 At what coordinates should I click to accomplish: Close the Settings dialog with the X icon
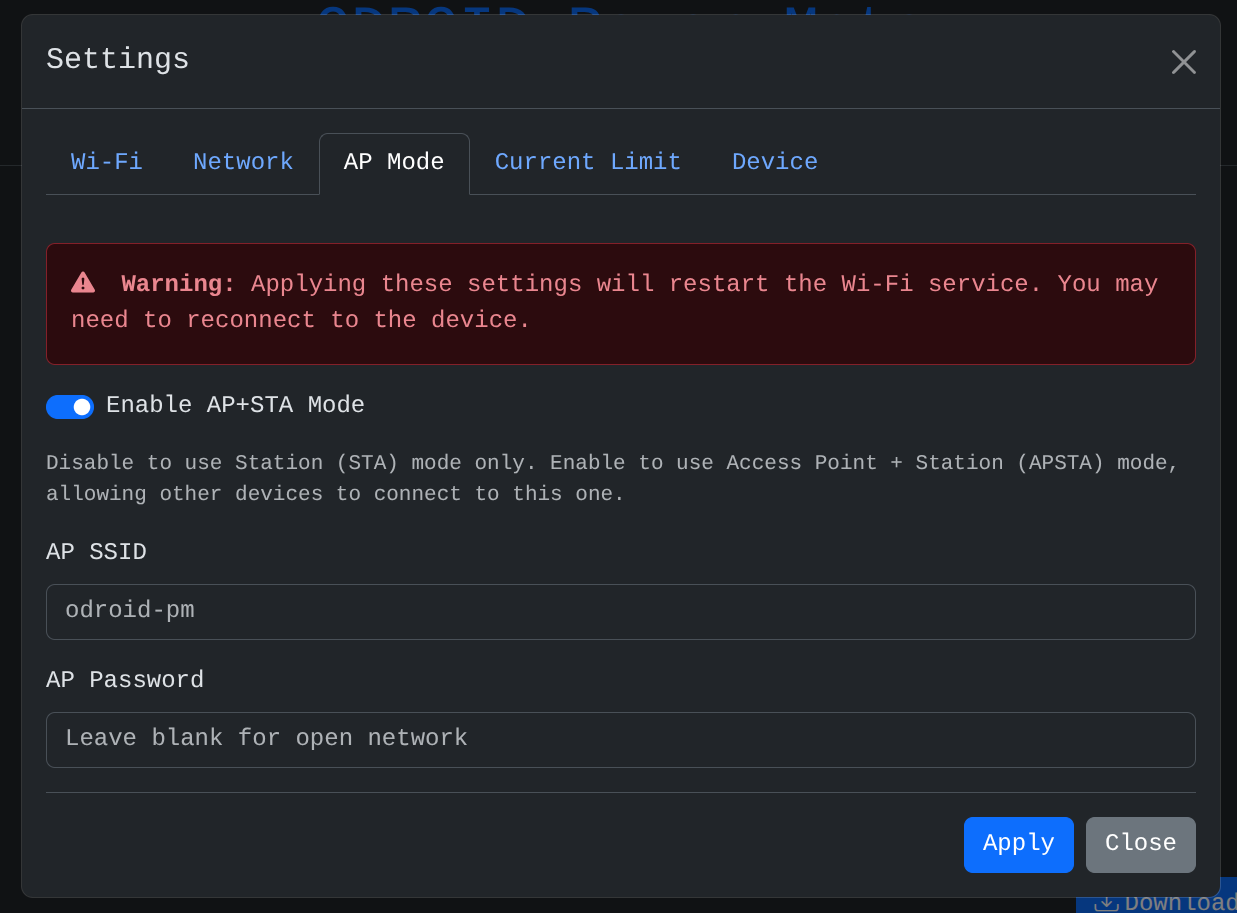(1183, 62)
